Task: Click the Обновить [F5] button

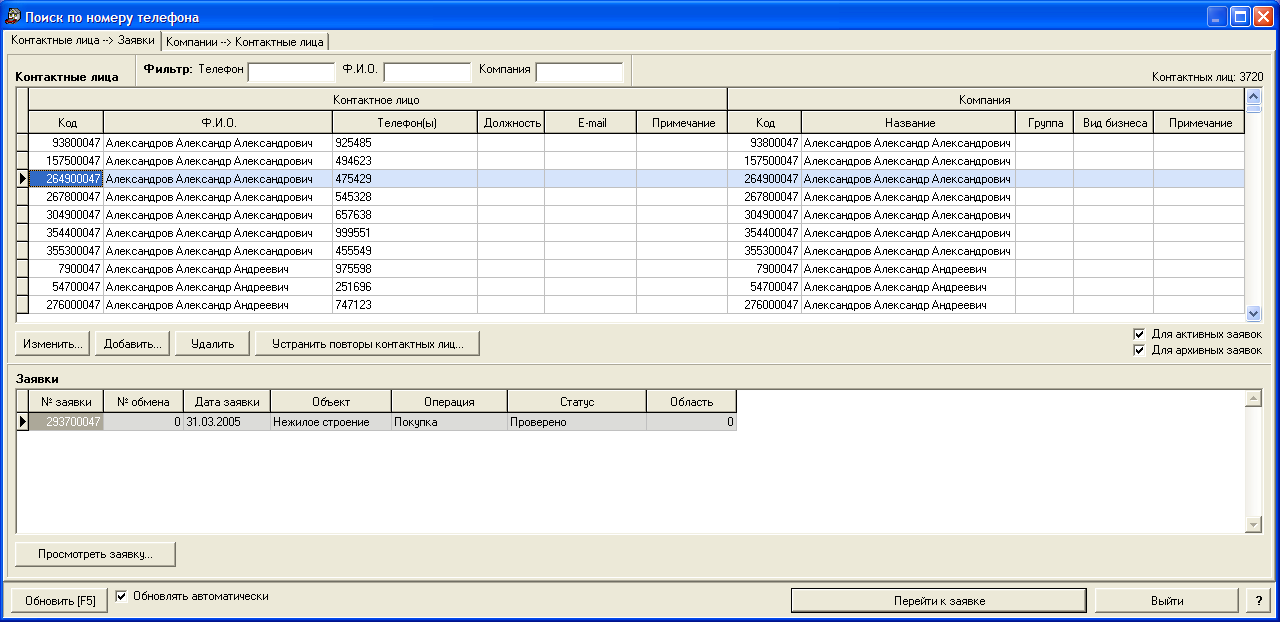Action: tap(61, 601)
